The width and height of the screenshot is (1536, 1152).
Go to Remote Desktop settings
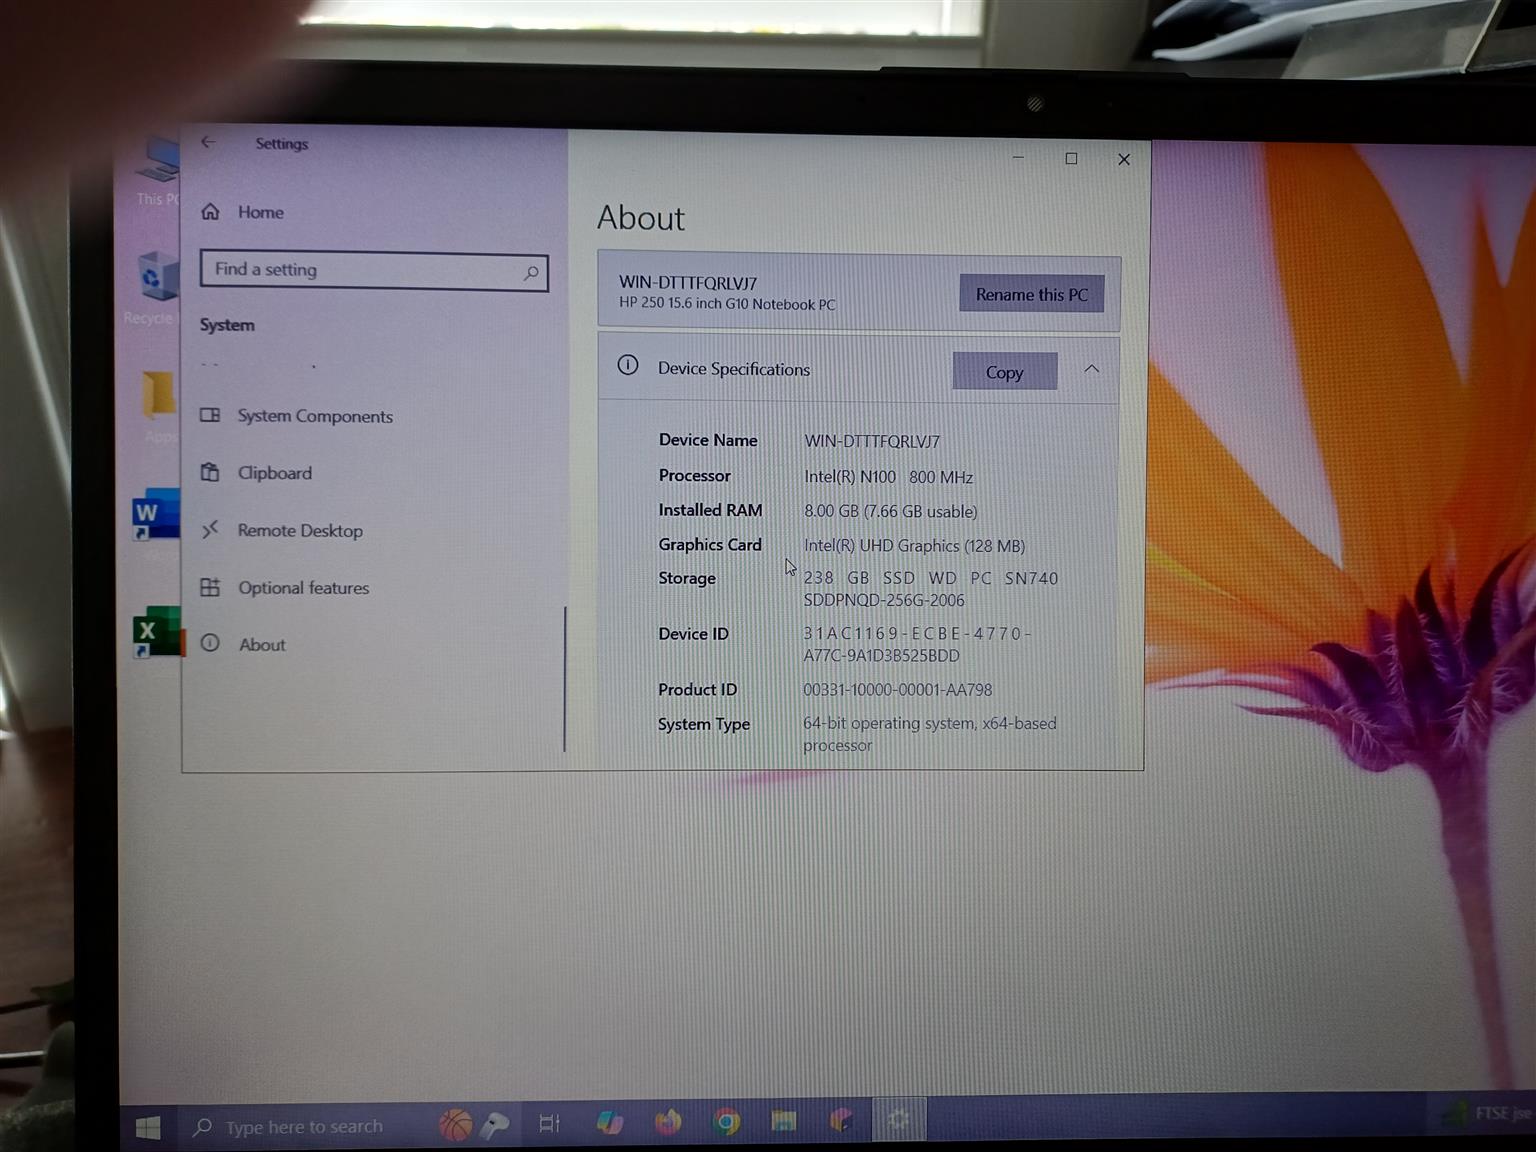coord(299,531)
